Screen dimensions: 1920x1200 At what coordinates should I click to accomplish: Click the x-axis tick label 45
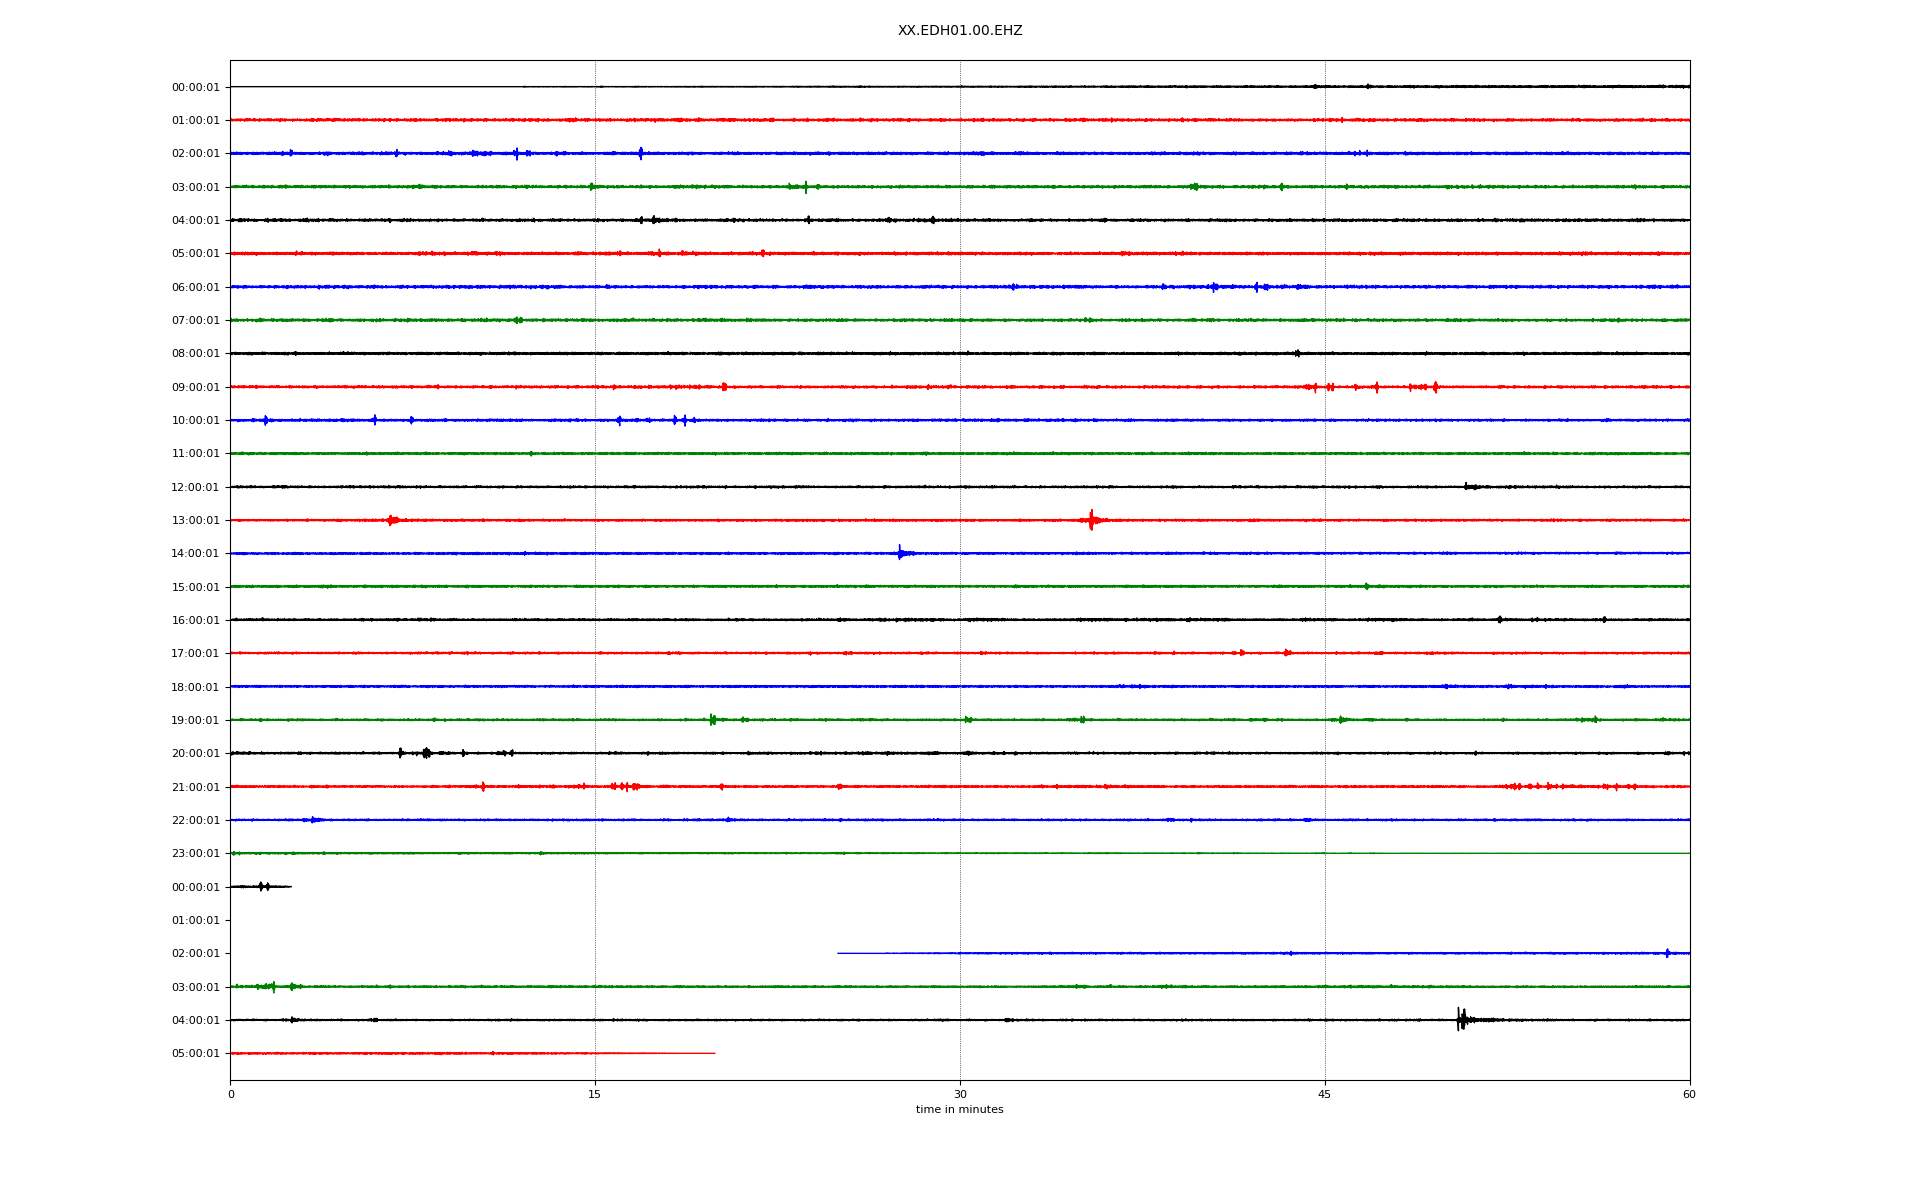coord(1325,1094)
